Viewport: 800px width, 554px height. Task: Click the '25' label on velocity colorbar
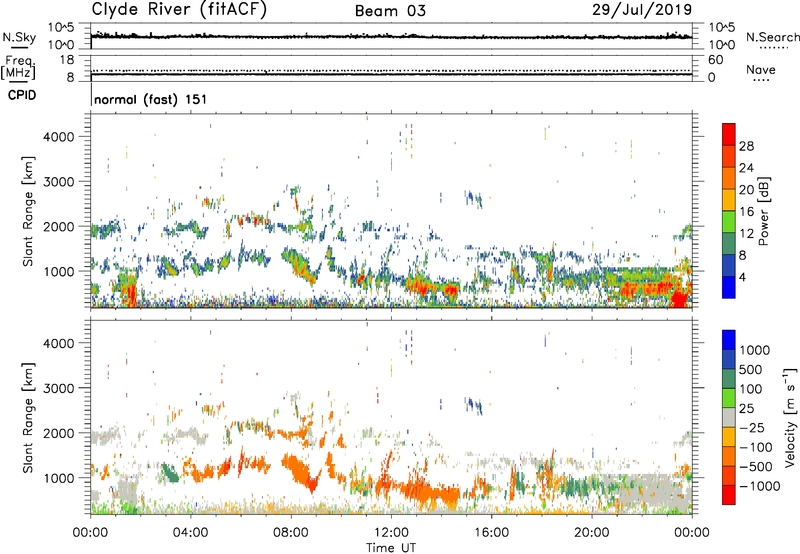(746, 409)
